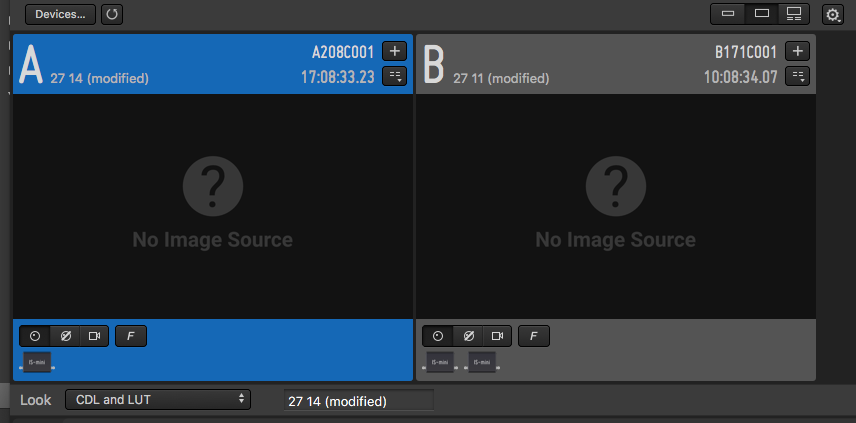Select the medium slot layout view
Image resolution: width=856 pixels, height=423 pixels.
coord(761,14)
